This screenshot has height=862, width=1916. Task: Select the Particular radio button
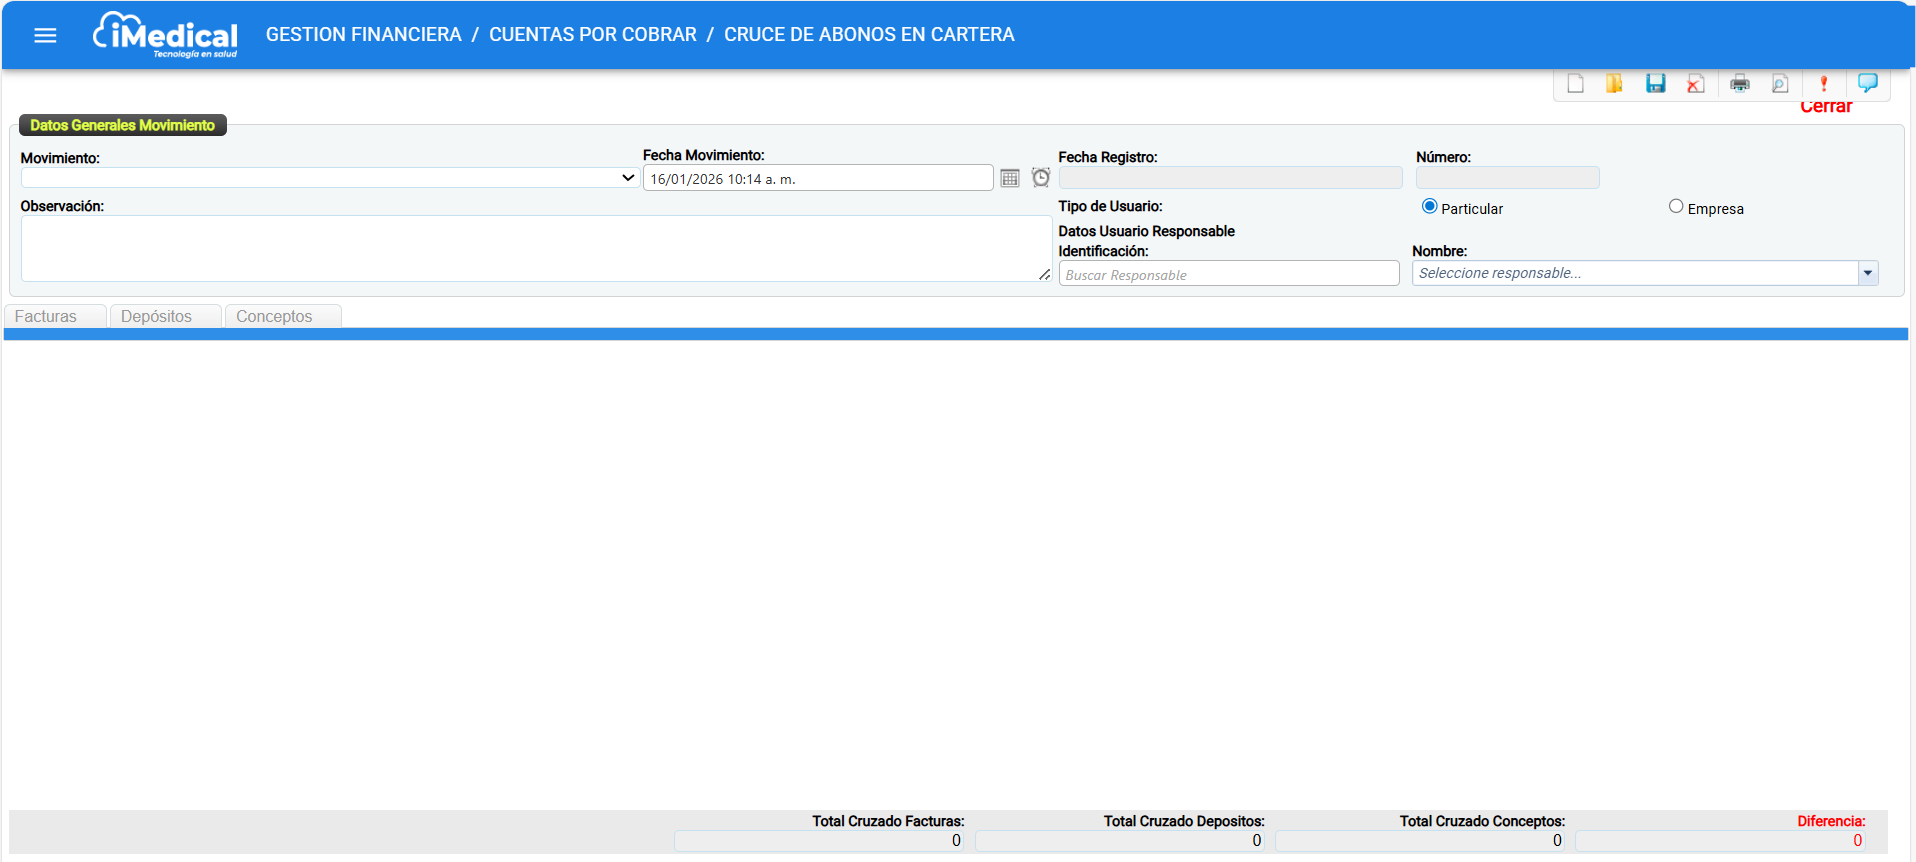click(x=1429, y=206)
